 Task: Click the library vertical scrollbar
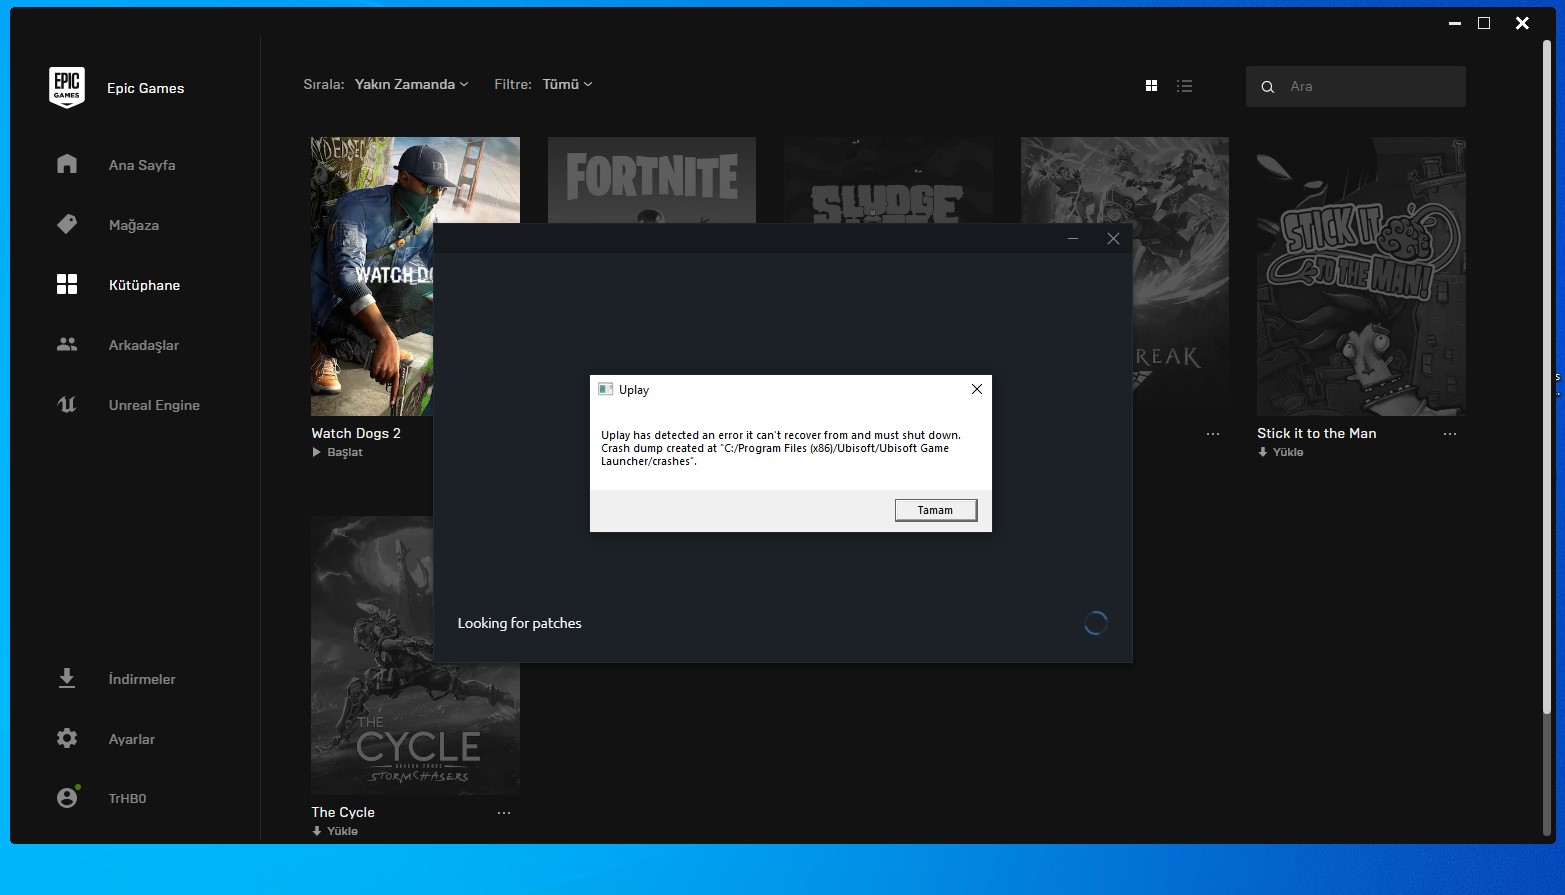click(1547, 377)
